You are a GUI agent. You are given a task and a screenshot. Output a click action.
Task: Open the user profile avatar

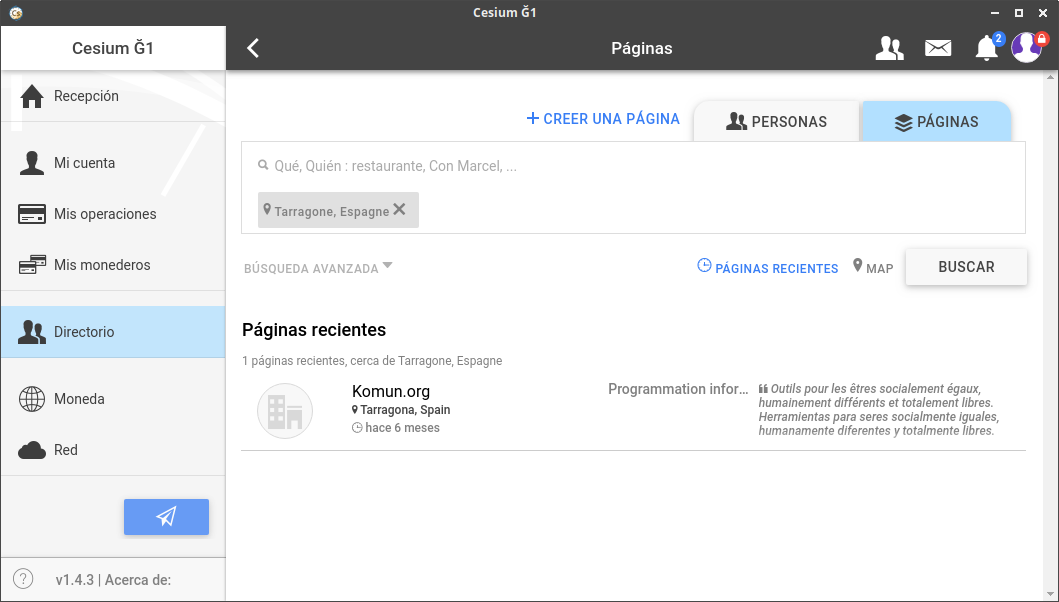click(x=1027, y=47)
